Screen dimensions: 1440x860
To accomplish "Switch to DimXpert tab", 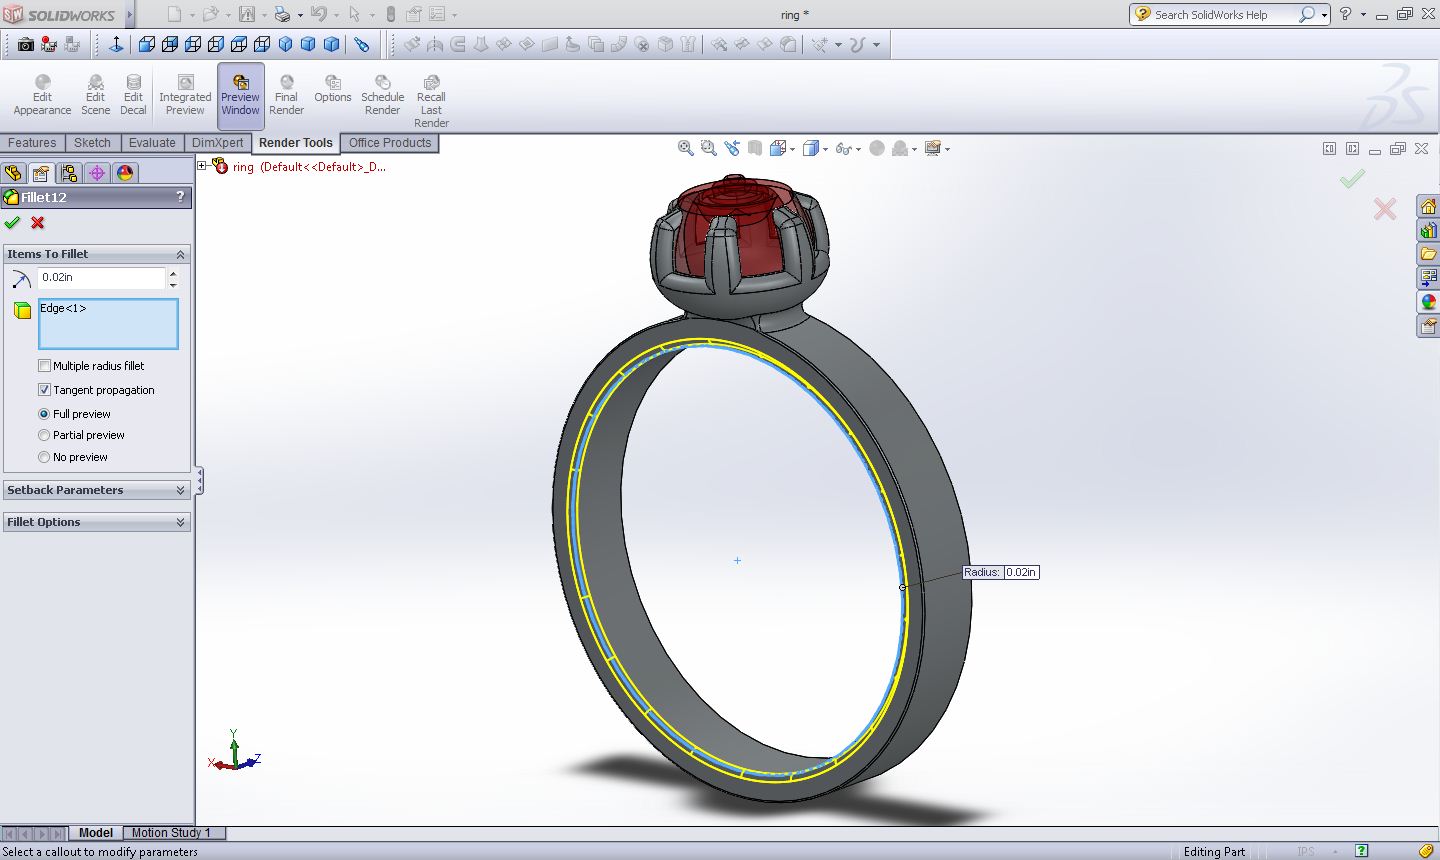I will pos(218,143).
